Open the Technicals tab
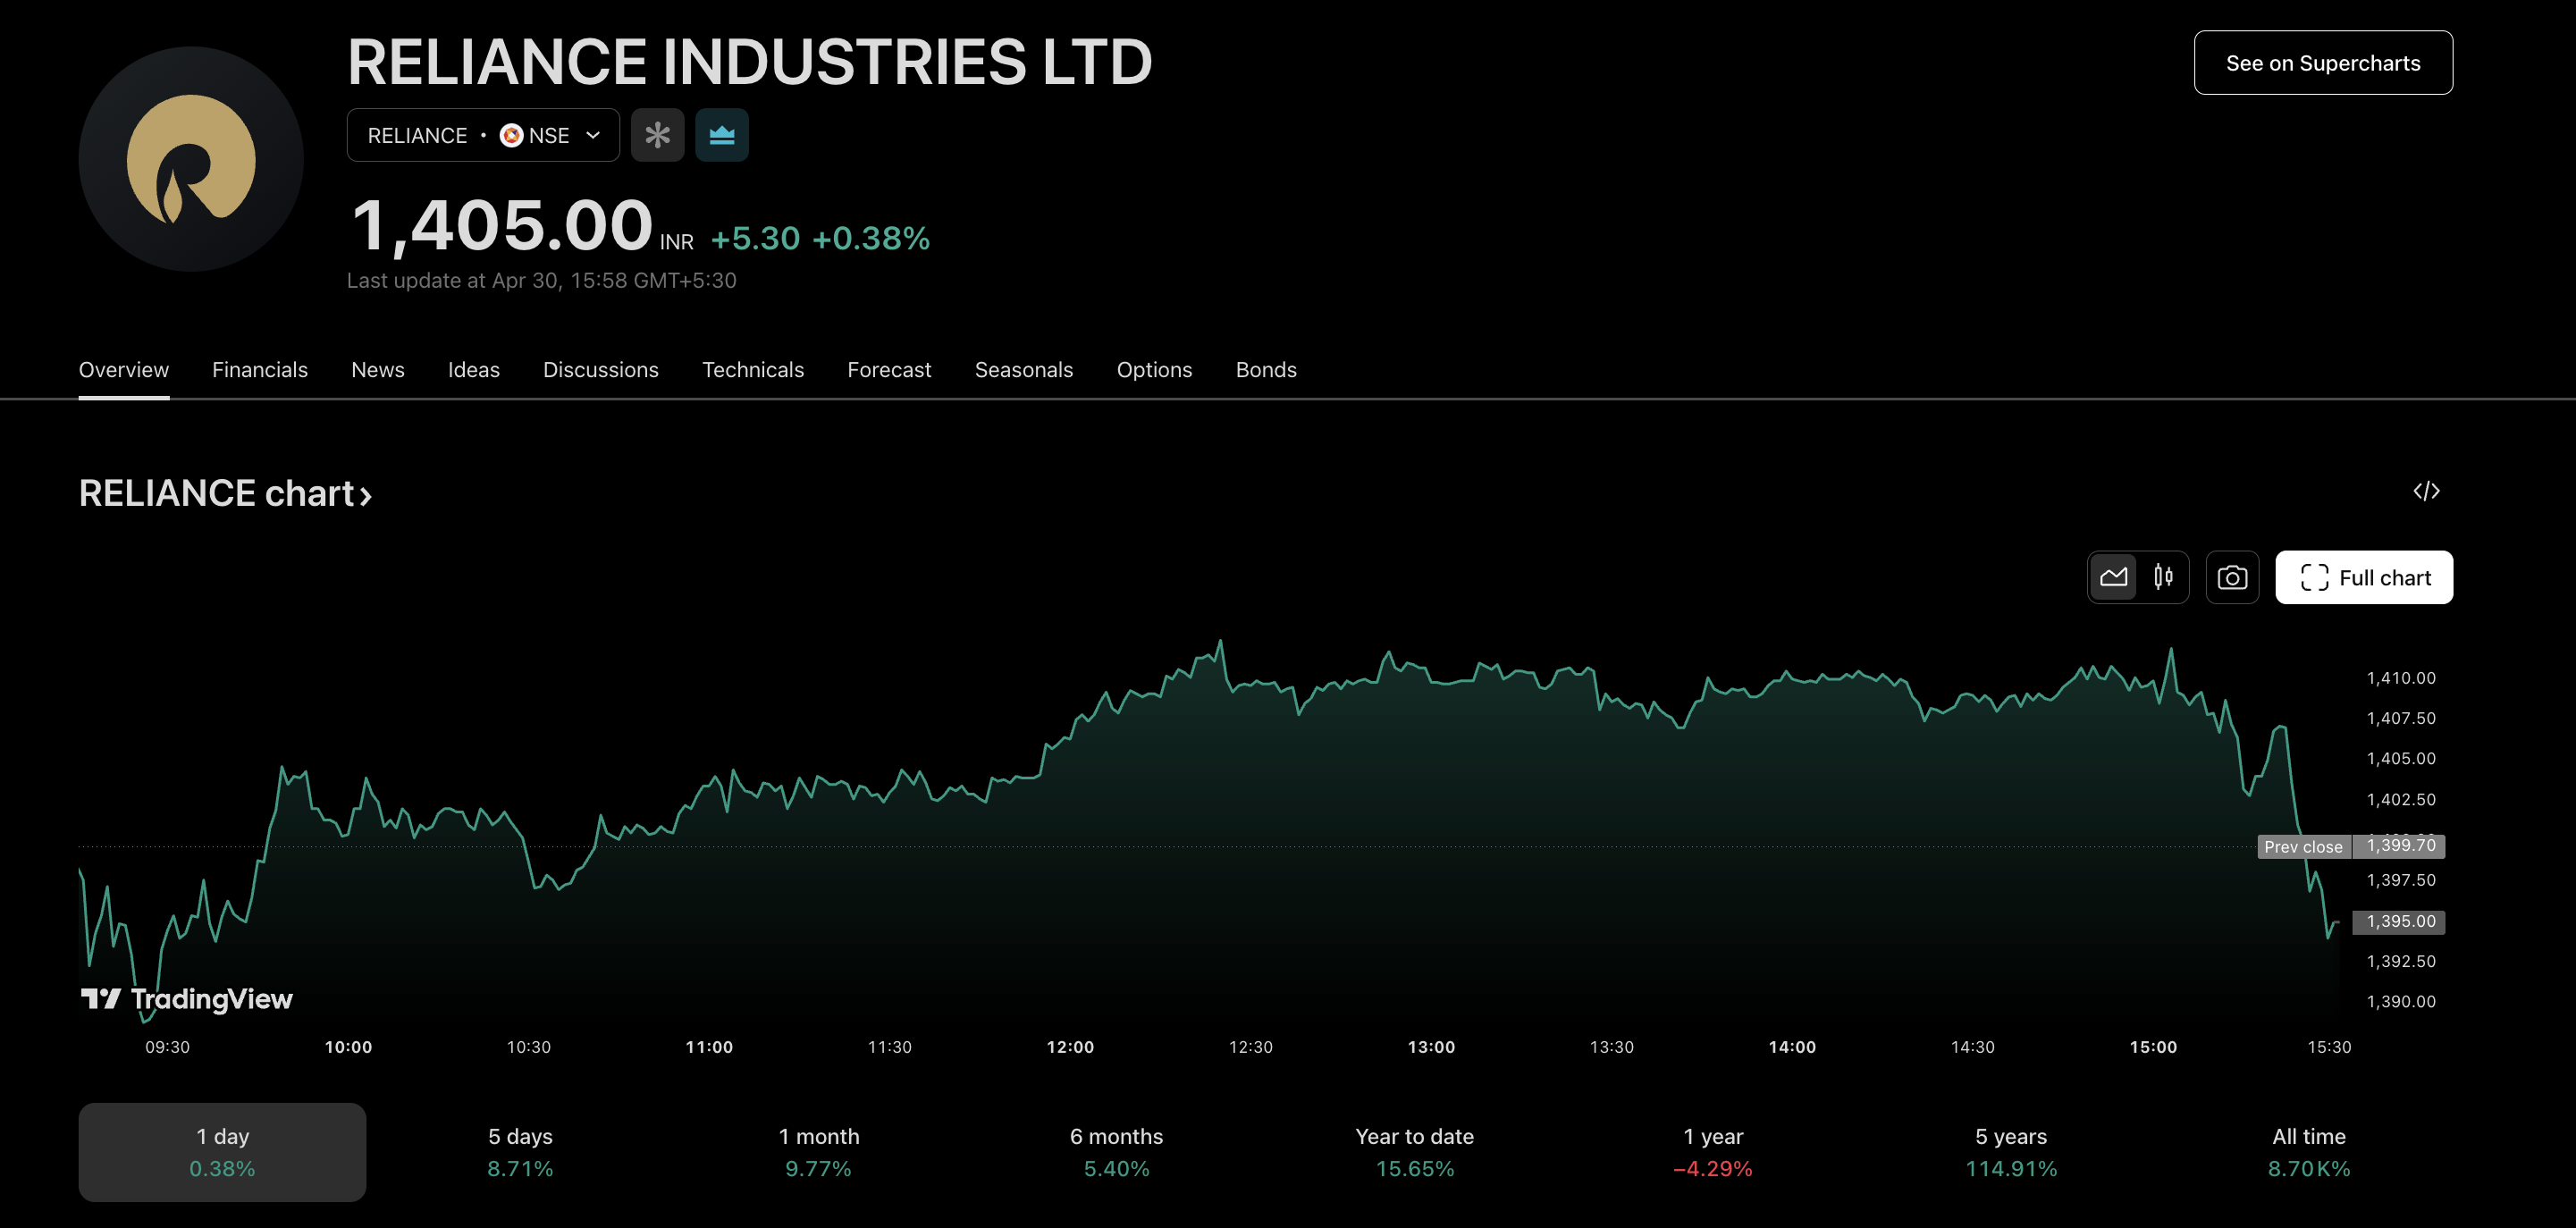 pos(753,370)
